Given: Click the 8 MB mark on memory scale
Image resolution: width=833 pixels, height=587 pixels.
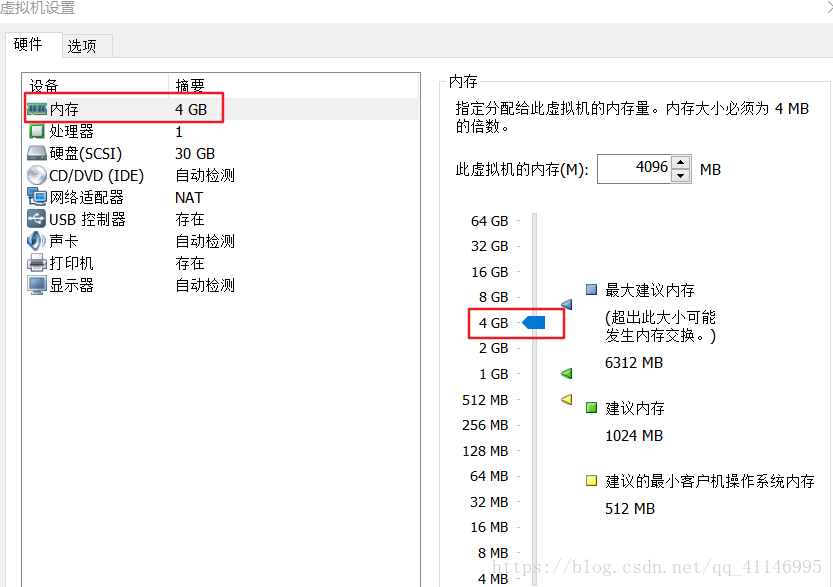Looking at the screenshot, I should click(x=493, y=553).
